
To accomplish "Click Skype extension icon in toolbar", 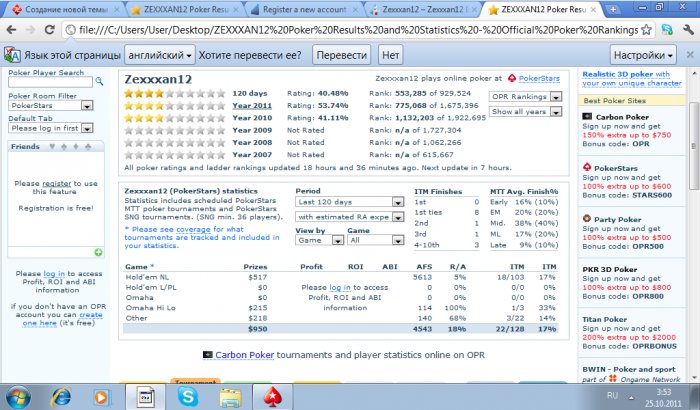I will click(x=667, y=30).
